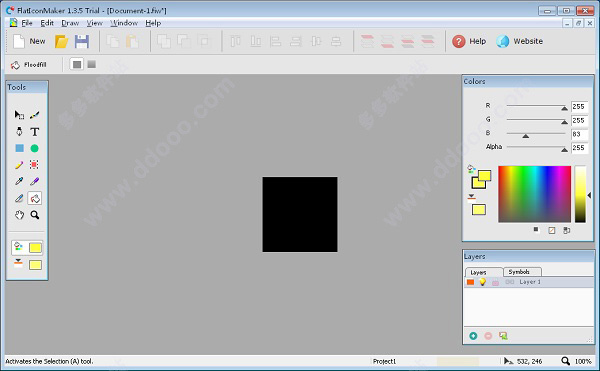Switch to the Symbols tab
The image size is (600, 371).
click(522, 272)
